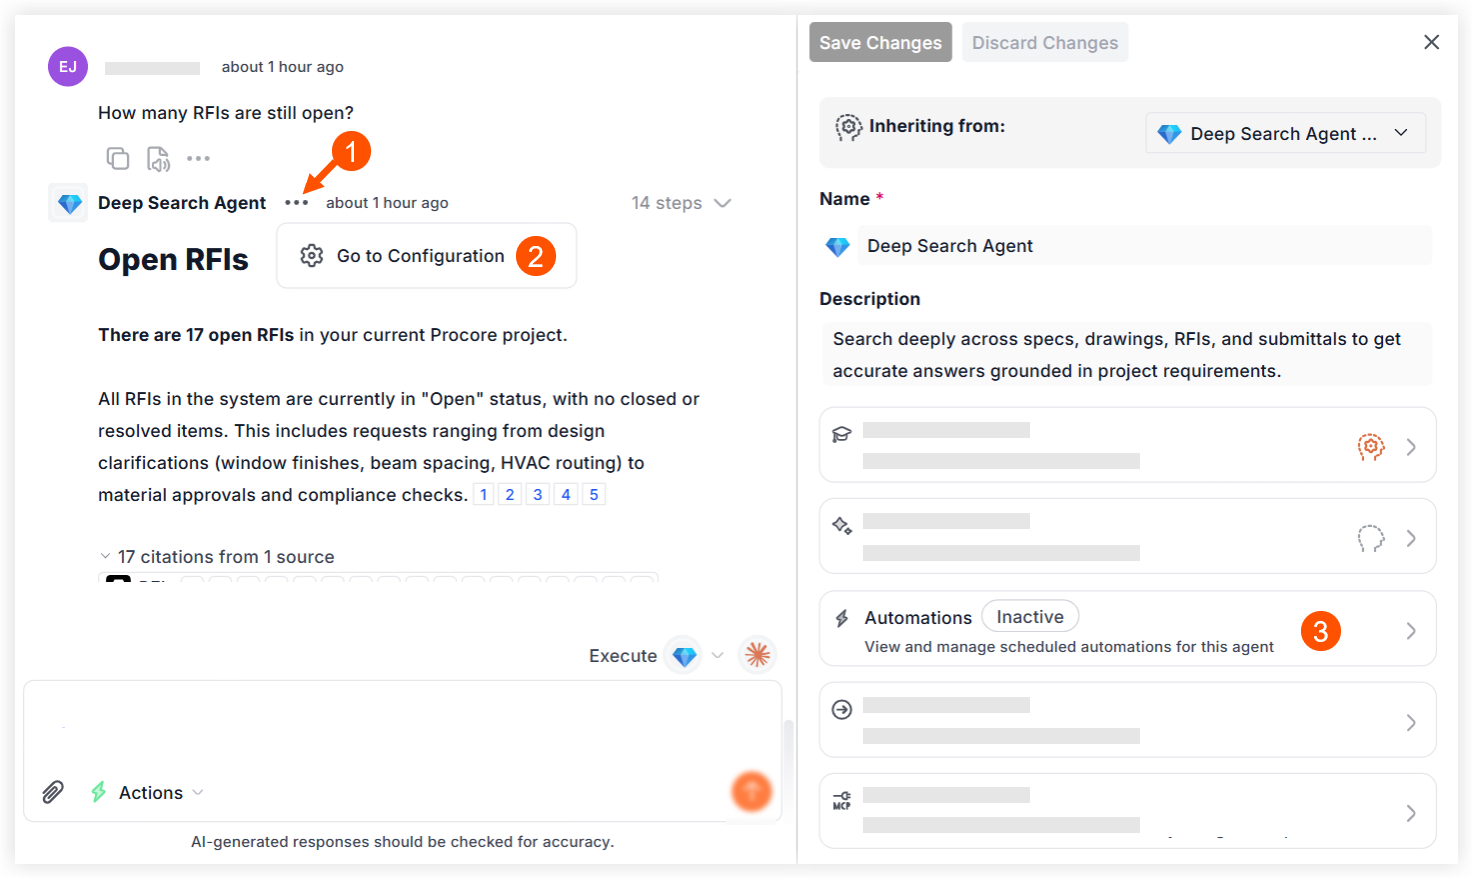Click Discard Changes button

(x=1045, y=42)
